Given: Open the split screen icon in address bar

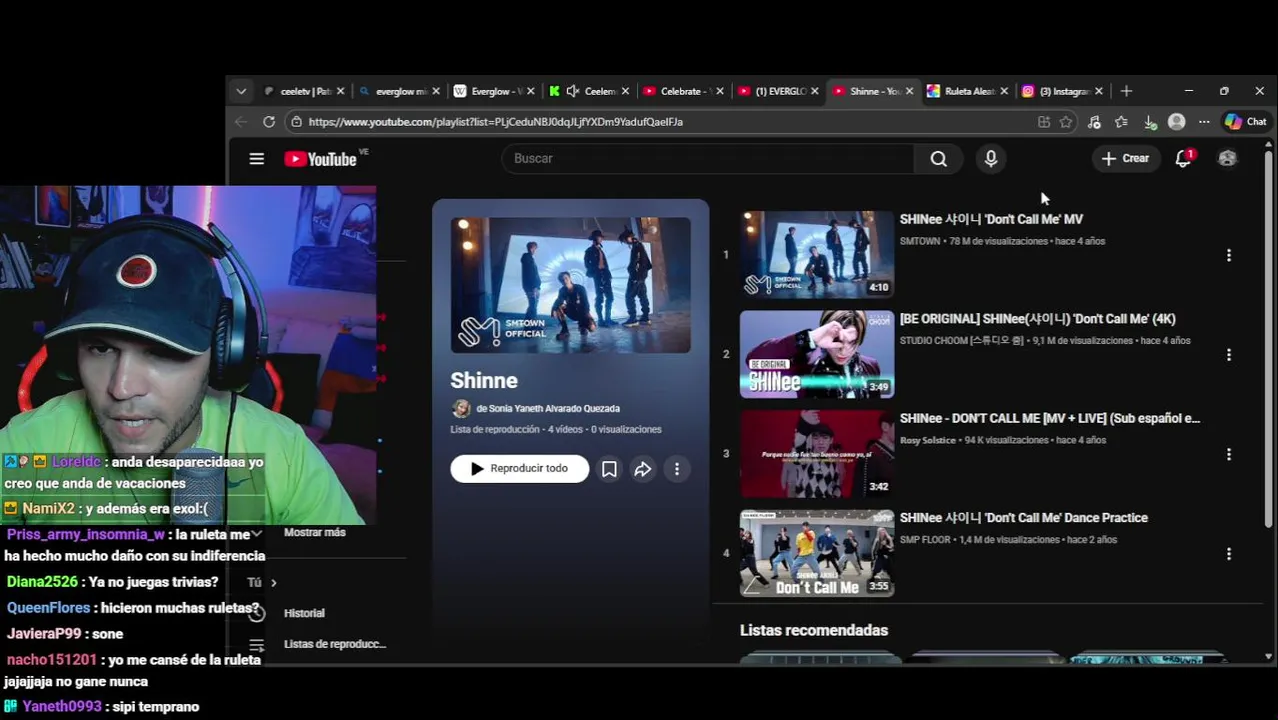Looking at the screenshot, I should pos(1044,121).
